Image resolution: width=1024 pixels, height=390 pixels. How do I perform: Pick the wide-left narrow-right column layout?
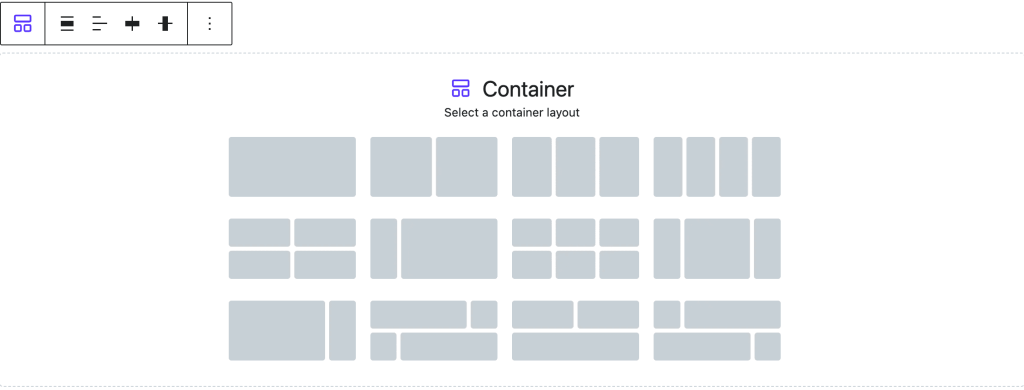click(292, 331)
